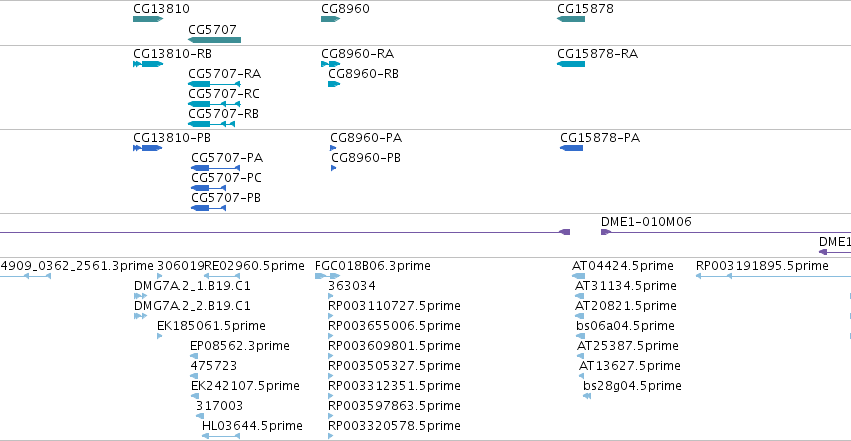Select the CG8960 gene arrow
Image resolution: width=851 pixels, height=441 pixels.
pyautogui.click(x=331, y=19)
